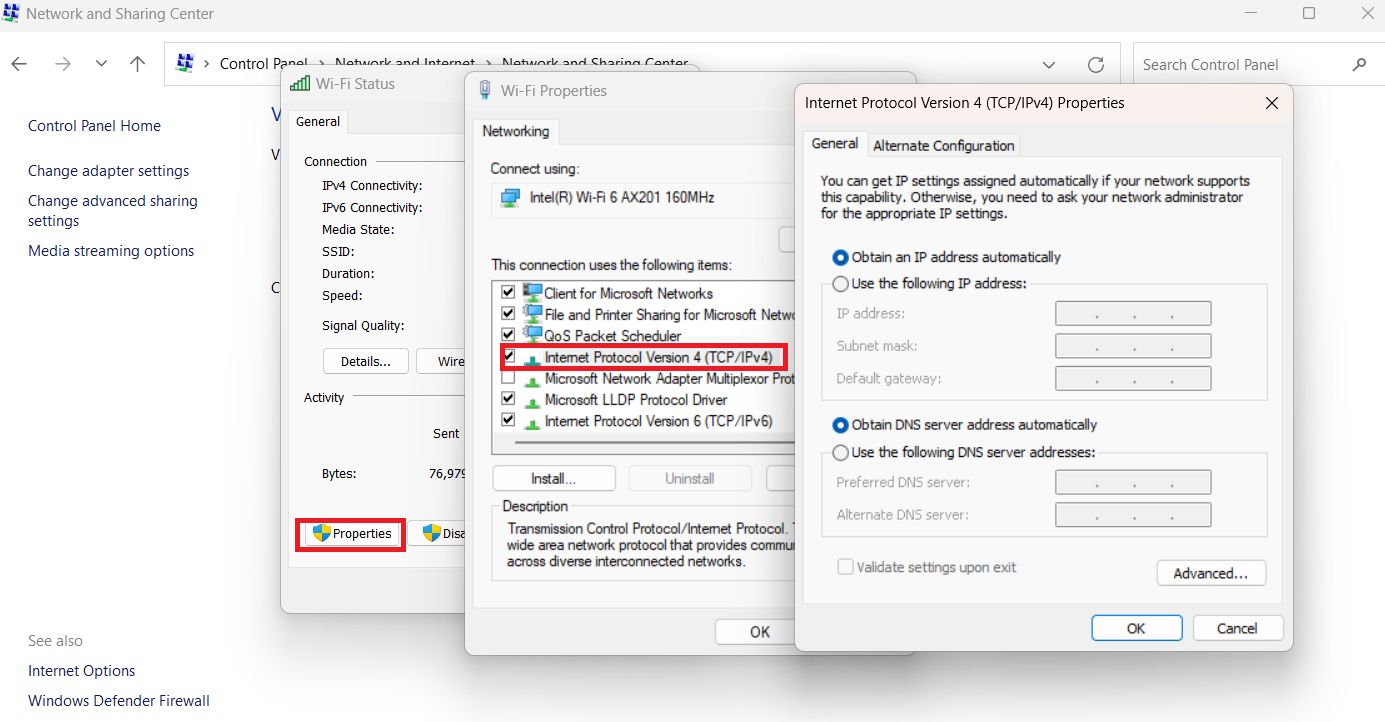Screen dimensions: 1385x722
Task: Click the Network Adapter Multiplexor item icon
Action: pyautogui.click(x=532, y=380)
